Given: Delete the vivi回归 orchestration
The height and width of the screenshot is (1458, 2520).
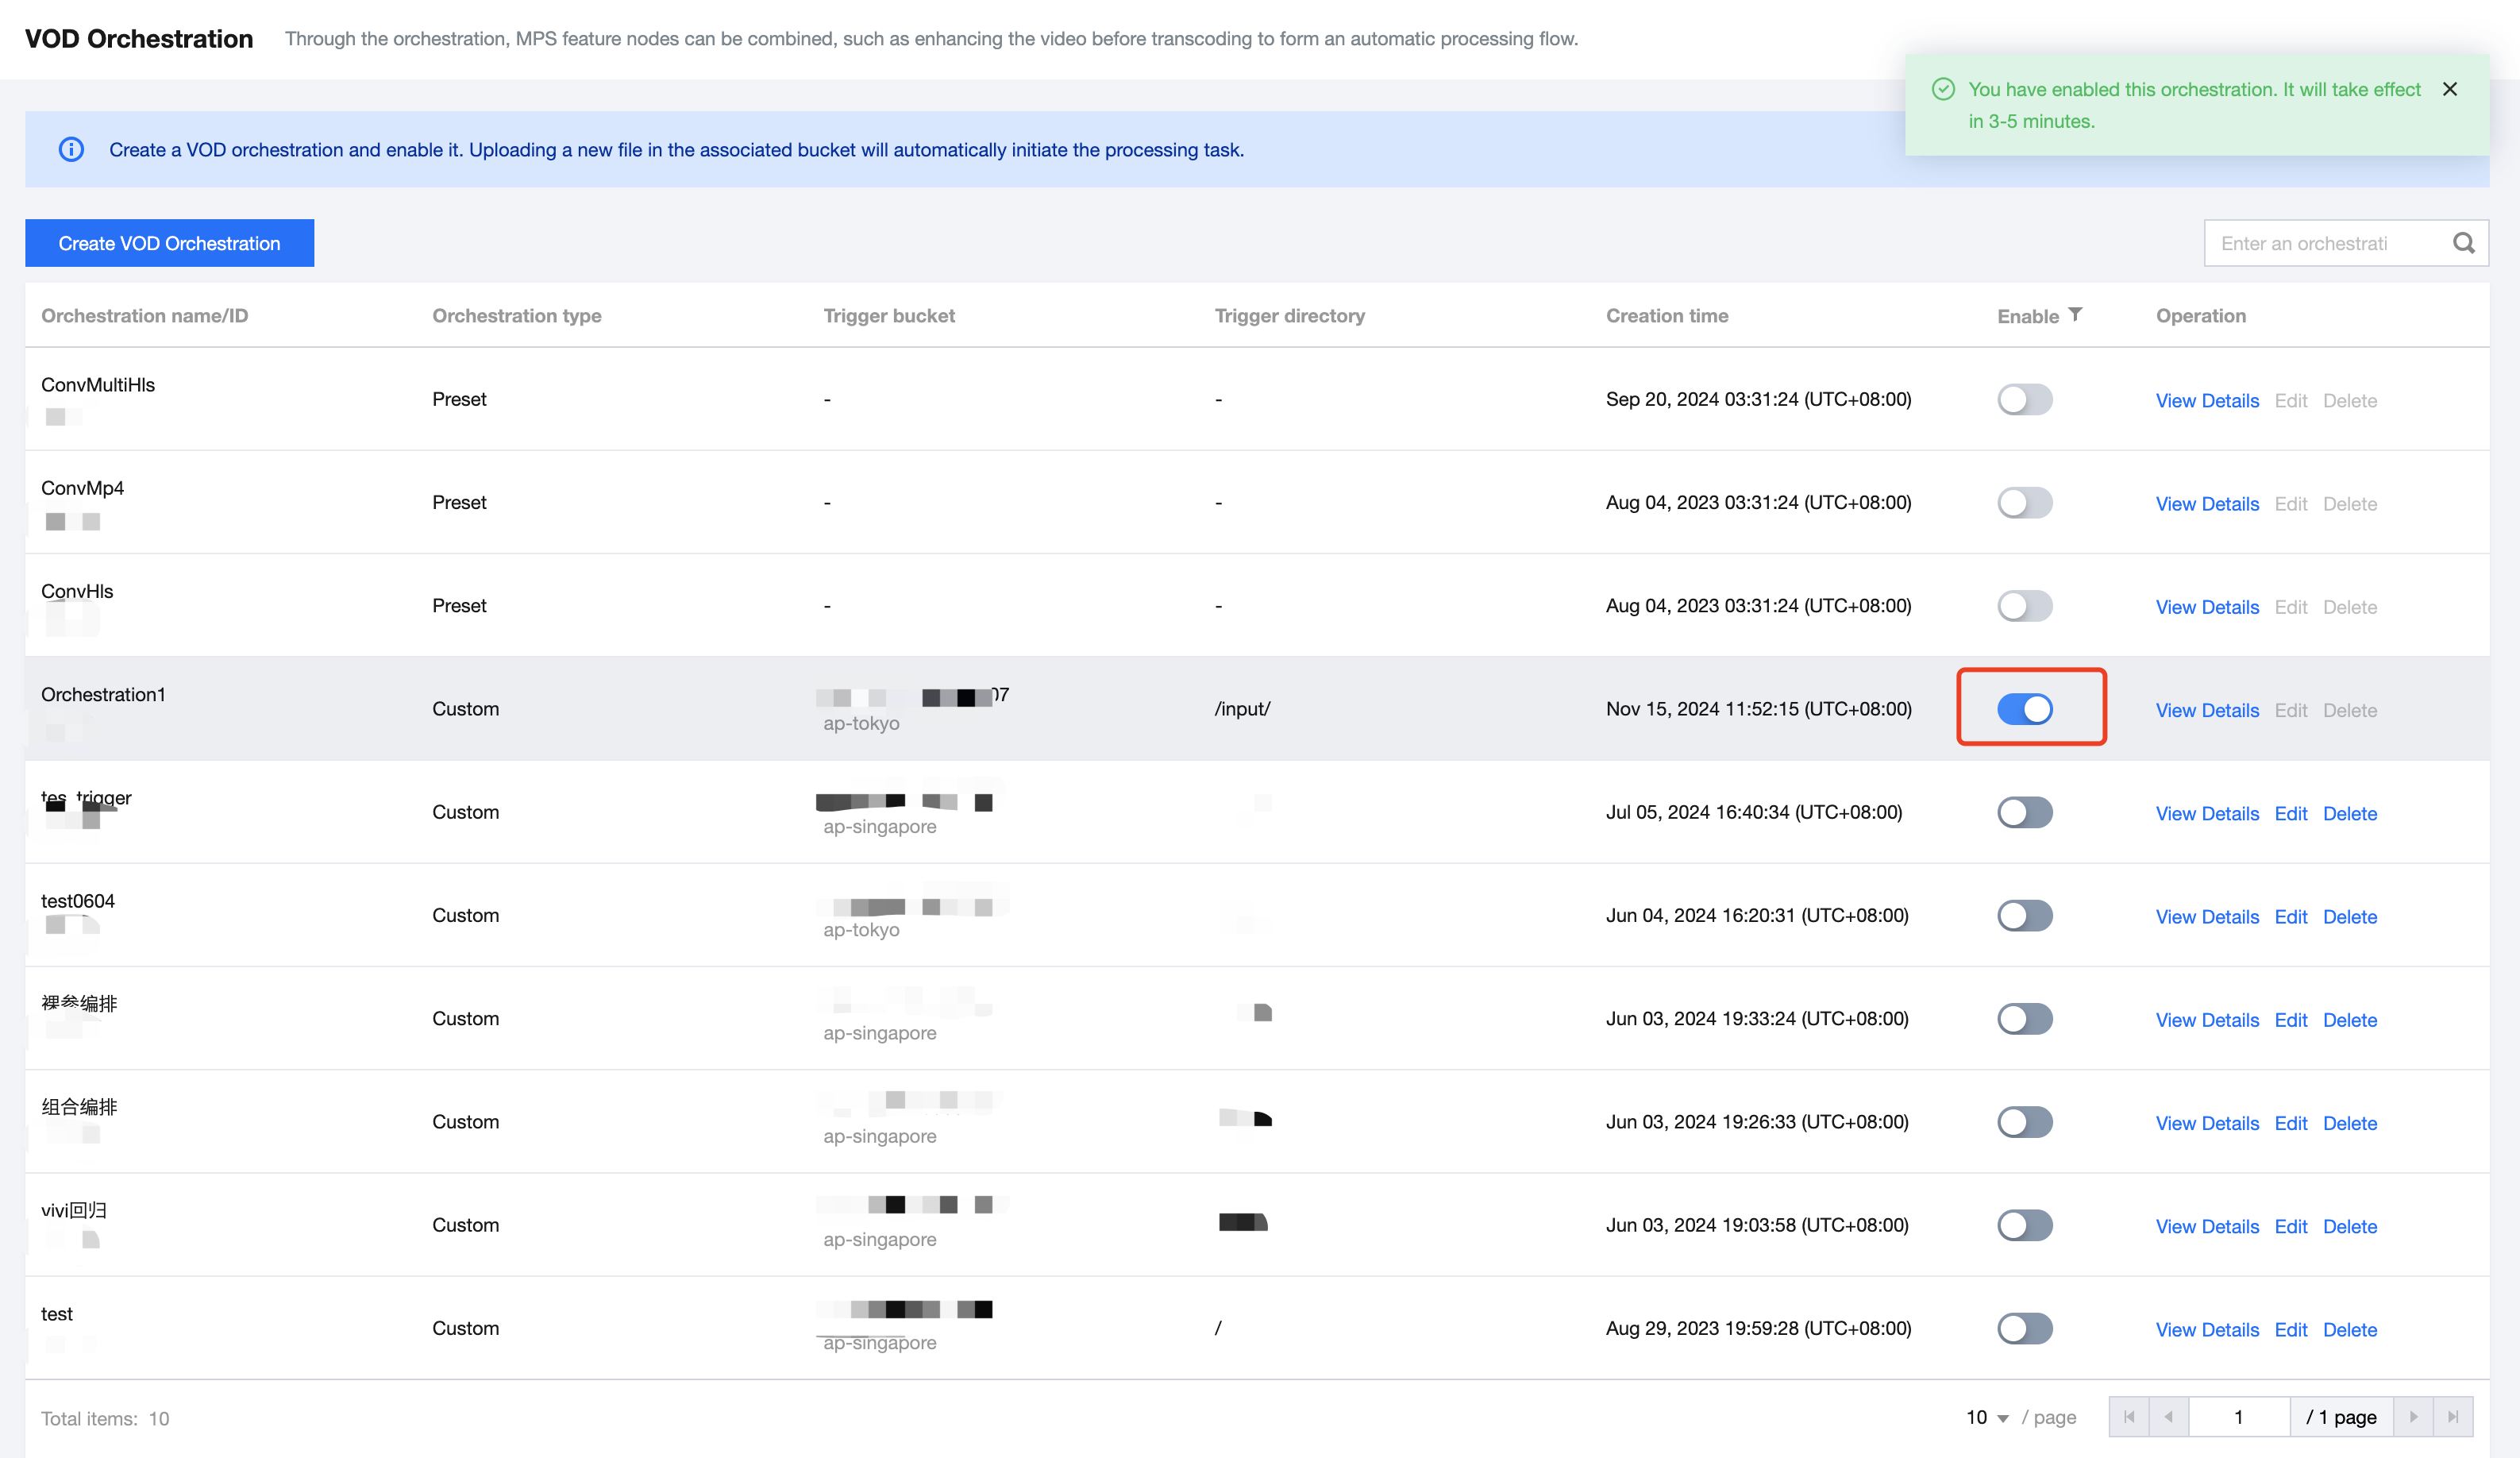Looking at the screenshot, I should coord(2349,1226).
